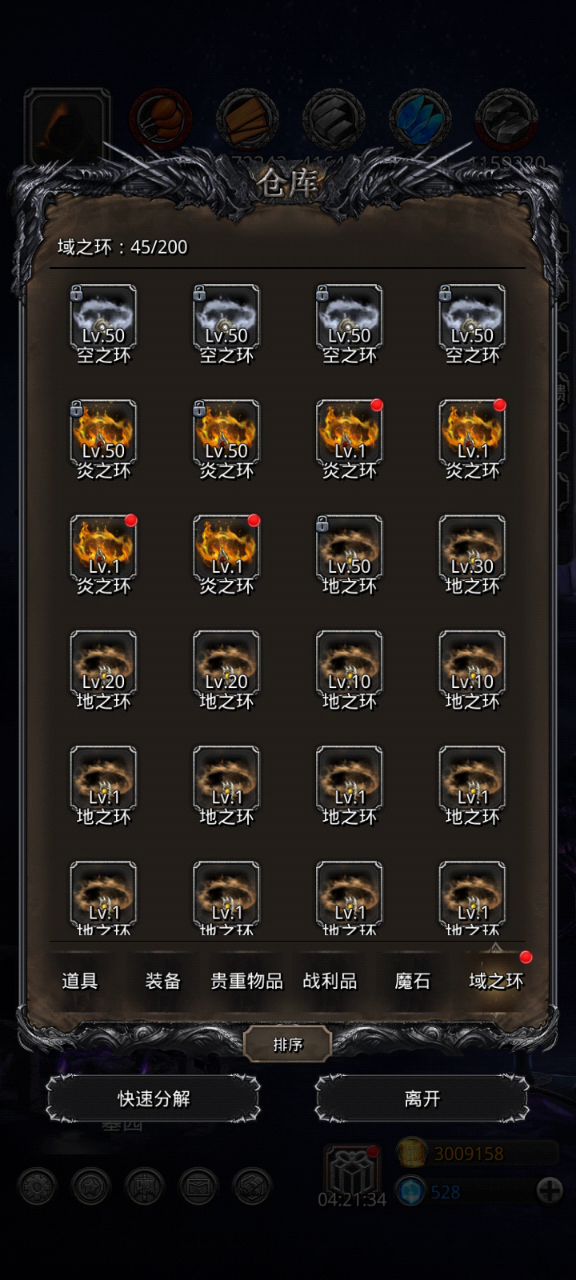Select the second locked Lv.50 炎之环
The width and height of the screenshot is (576, 1280).
[226, 433]
